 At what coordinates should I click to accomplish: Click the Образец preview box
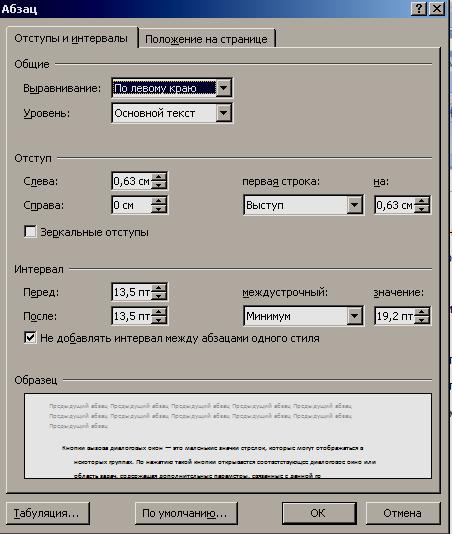[228, 436]
